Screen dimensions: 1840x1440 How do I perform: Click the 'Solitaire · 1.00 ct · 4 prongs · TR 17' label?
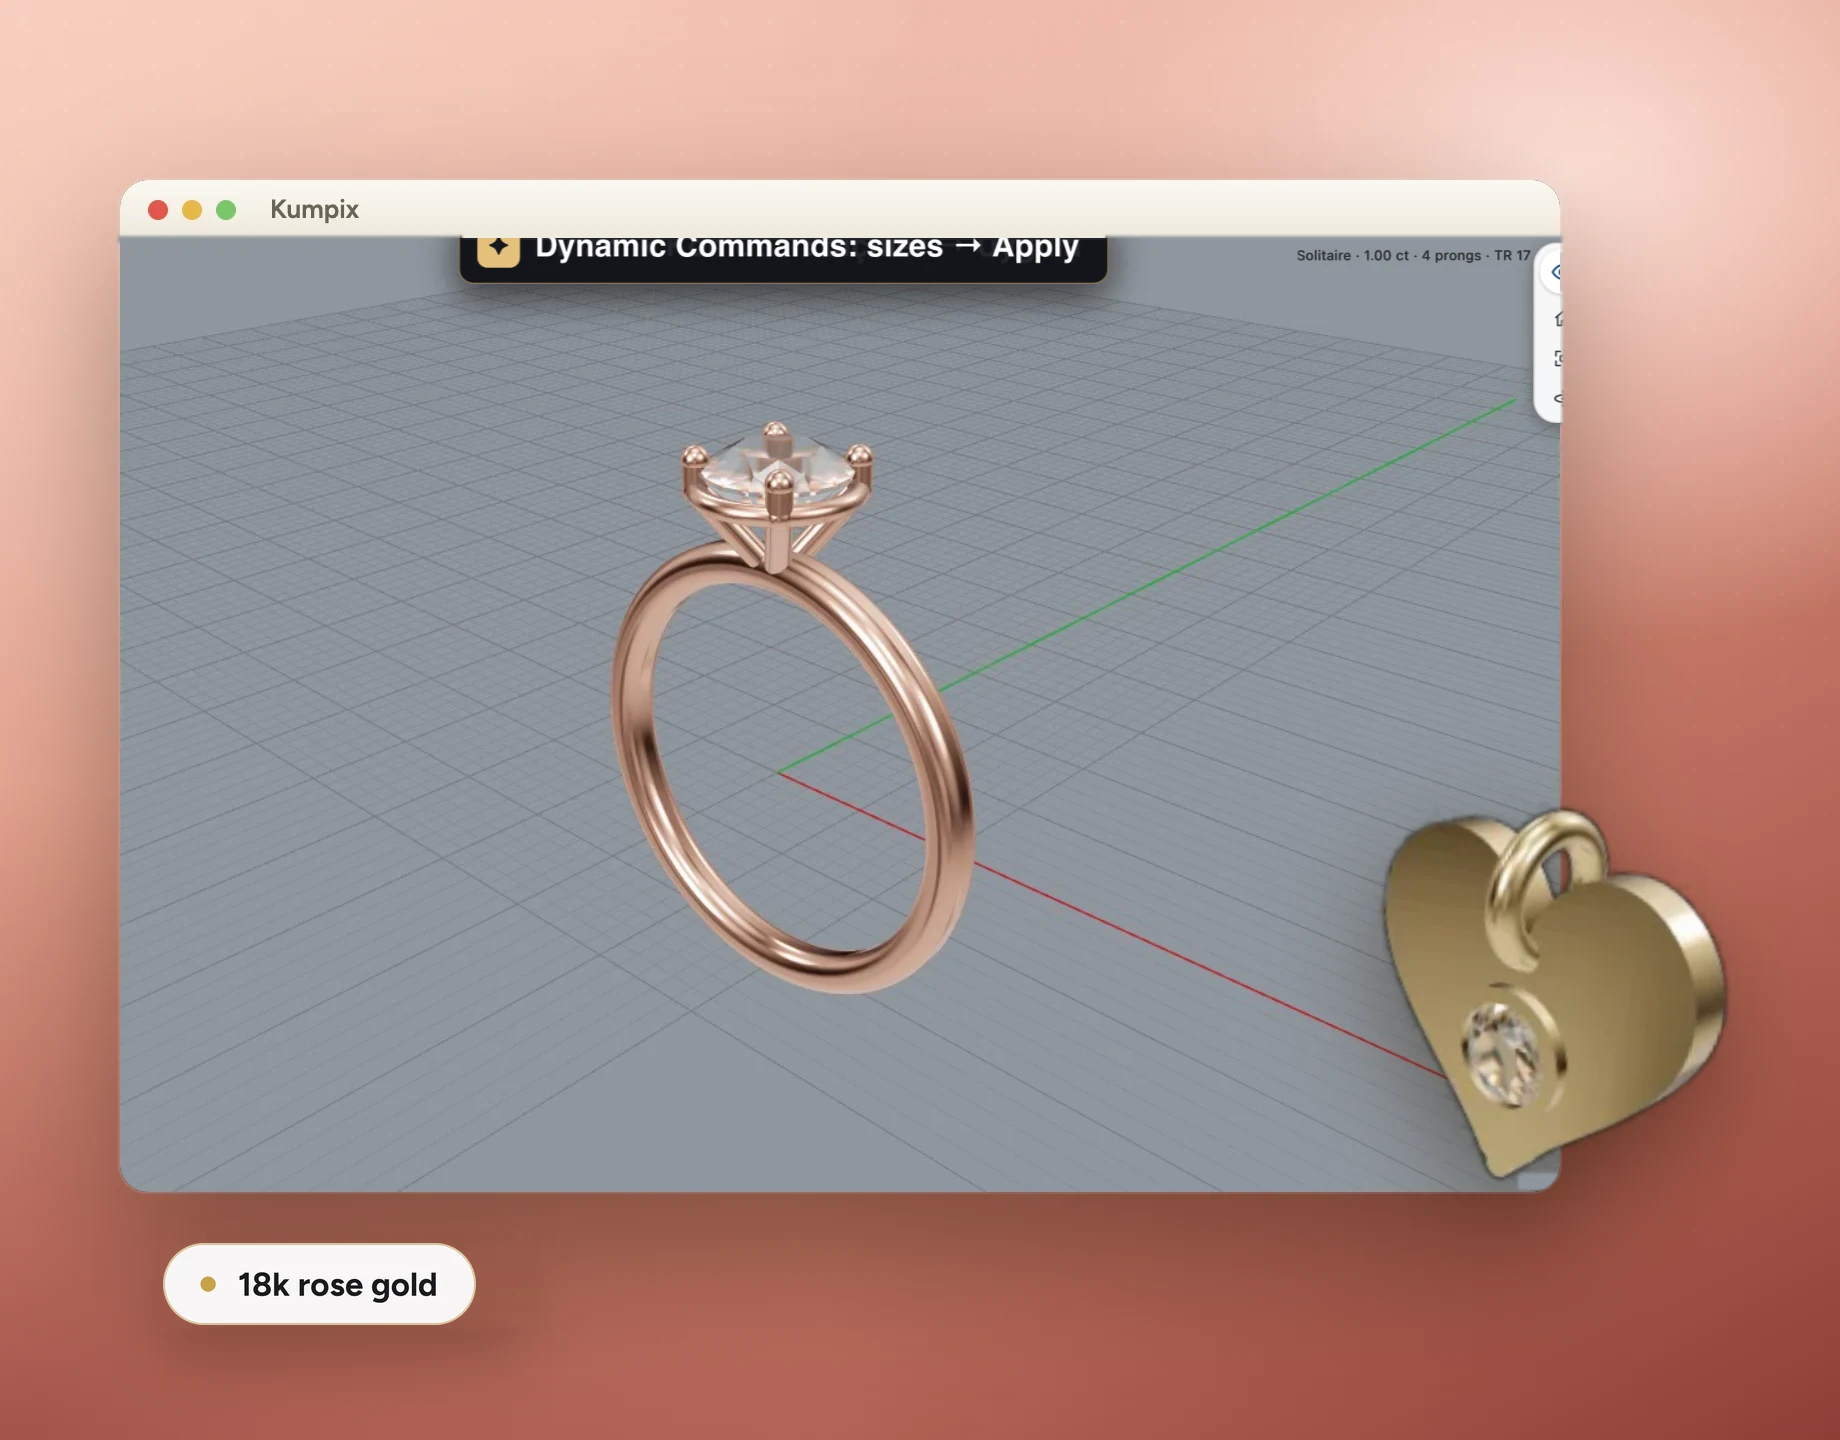(x=1412, y=255)
